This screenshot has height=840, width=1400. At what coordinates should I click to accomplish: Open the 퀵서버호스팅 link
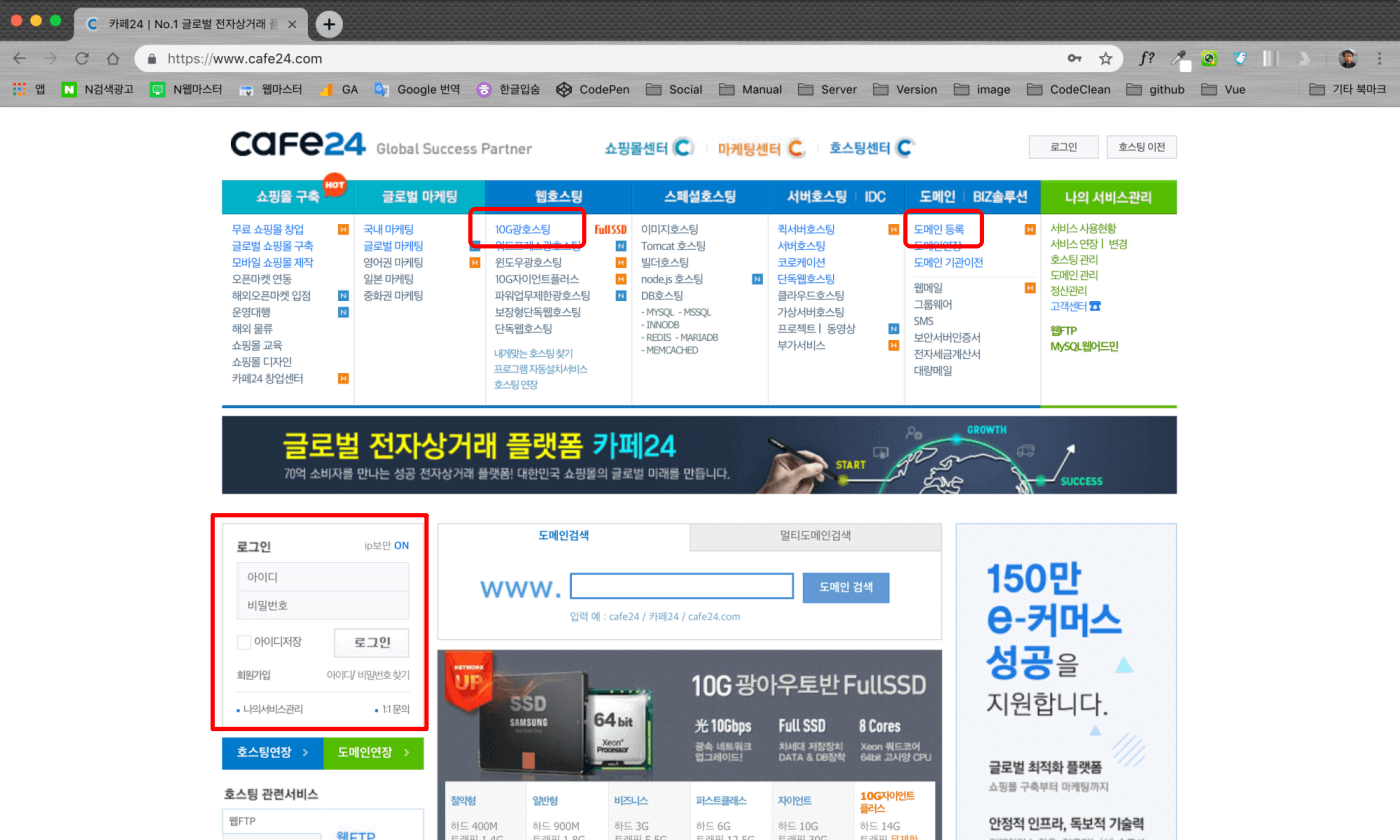coord(806,229)
